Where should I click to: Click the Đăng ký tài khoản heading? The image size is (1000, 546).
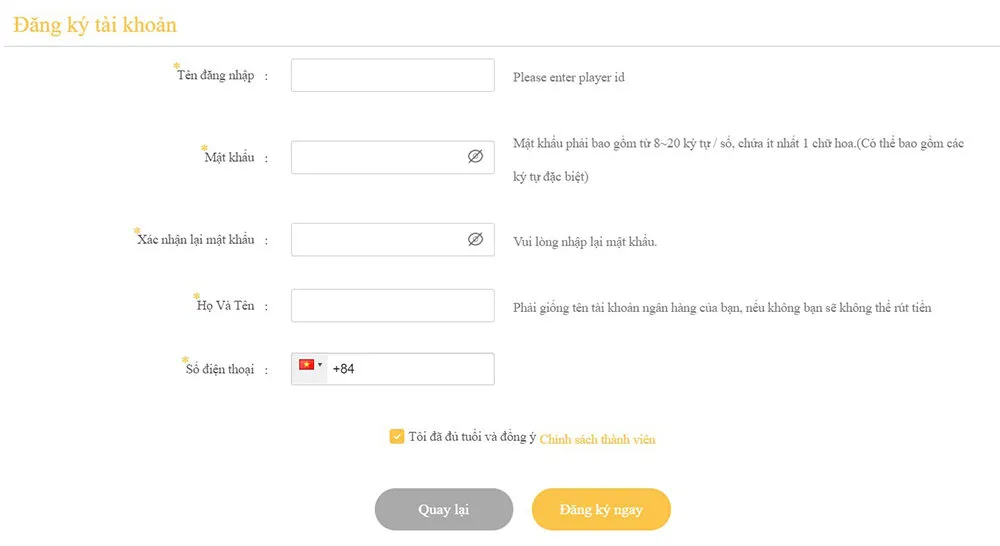(96, 25)
